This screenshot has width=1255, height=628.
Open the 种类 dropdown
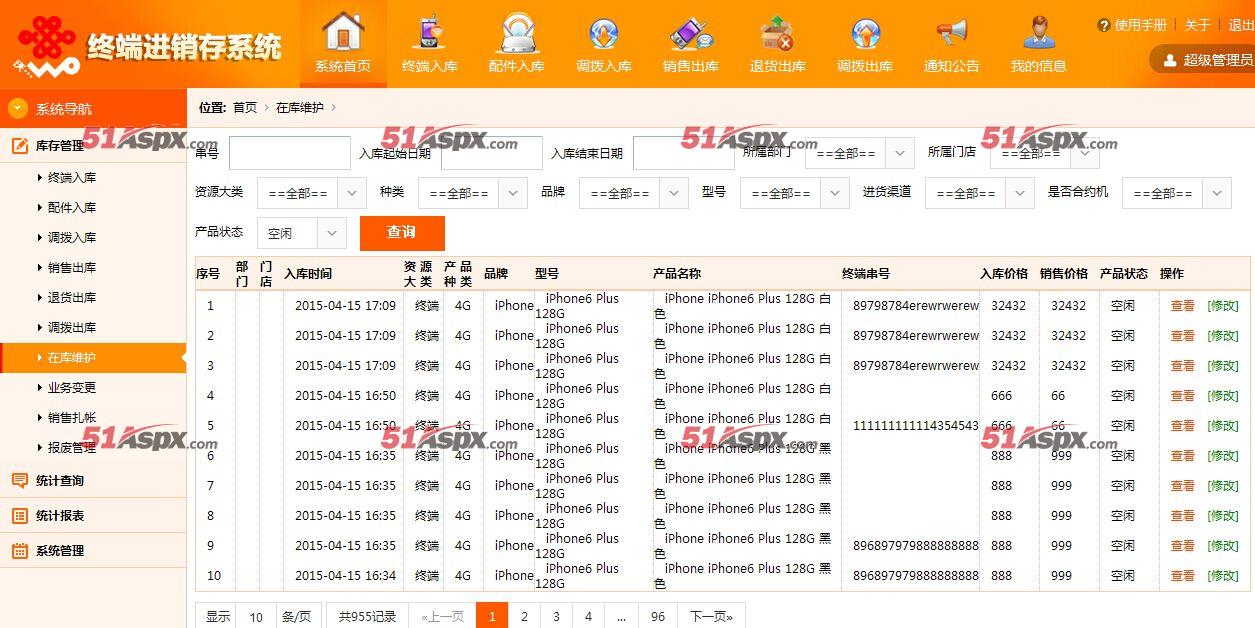(x=473, y=193)
